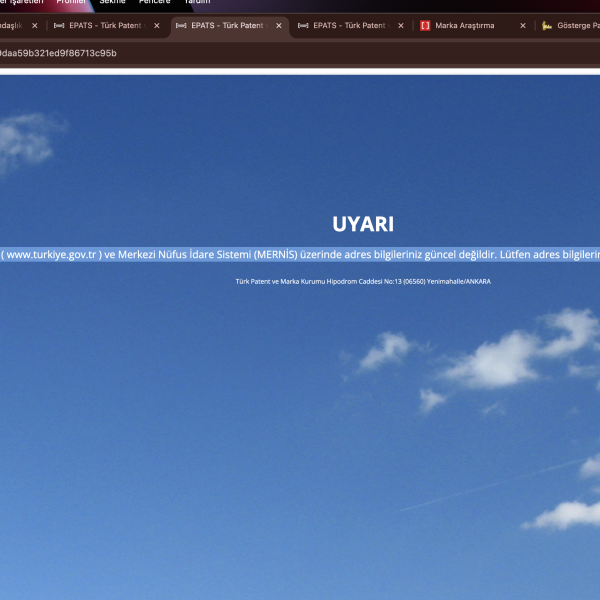
Task: Click the yellow Gösterge tab favicon
Action: 547,26
